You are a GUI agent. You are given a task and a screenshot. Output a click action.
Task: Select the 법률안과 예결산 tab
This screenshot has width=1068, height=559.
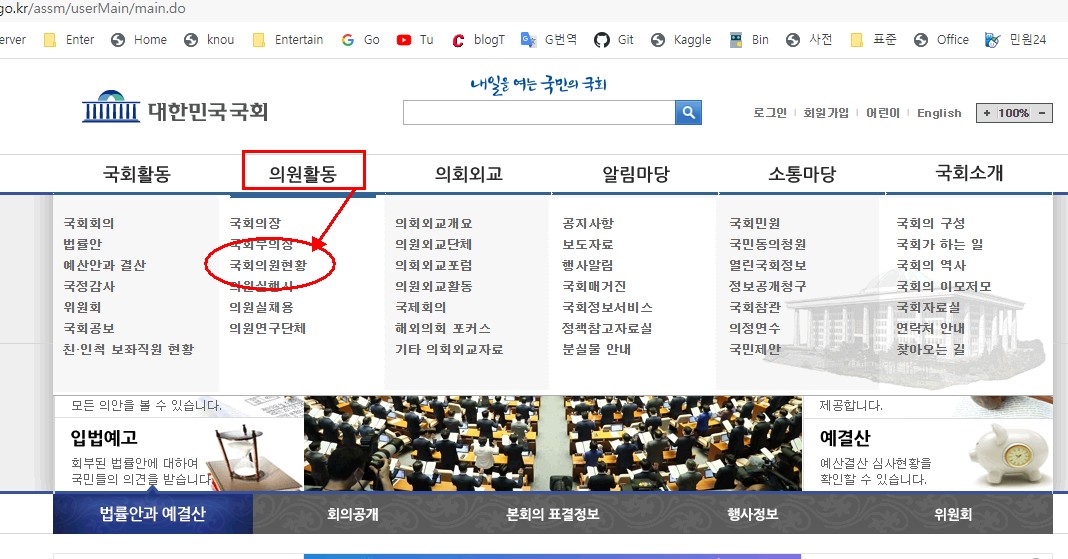(x=153, y=513)
